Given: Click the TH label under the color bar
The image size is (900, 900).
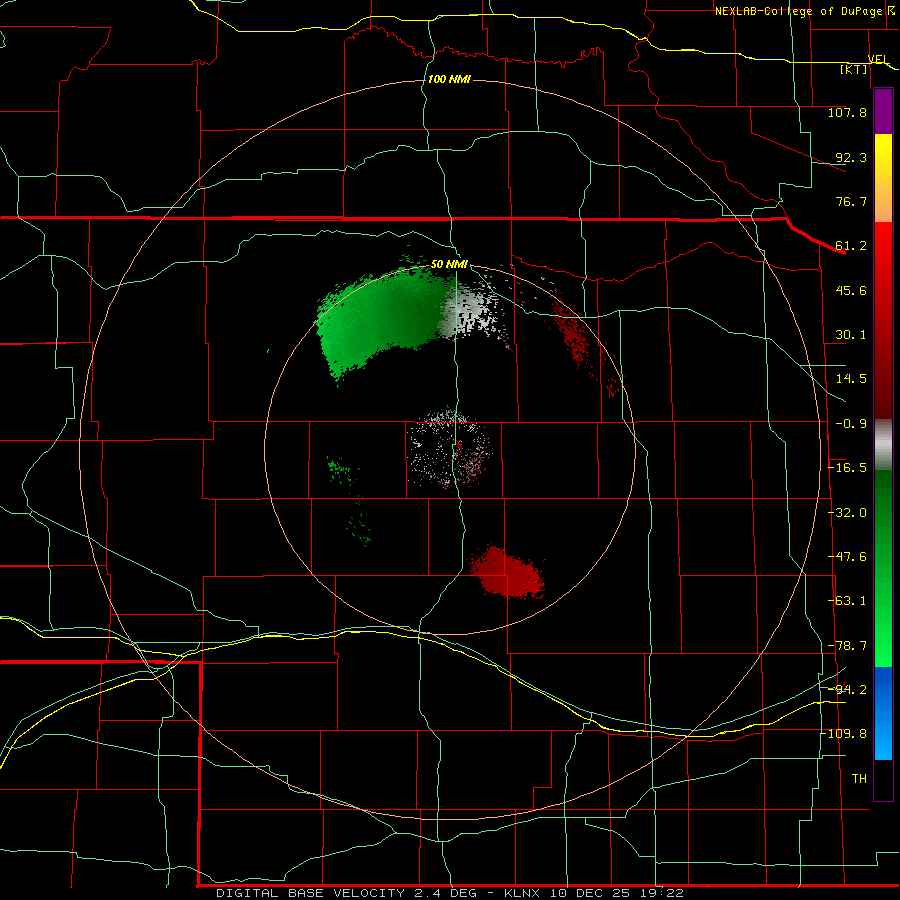Looking at the screenshot, I should tap(859, 779).
